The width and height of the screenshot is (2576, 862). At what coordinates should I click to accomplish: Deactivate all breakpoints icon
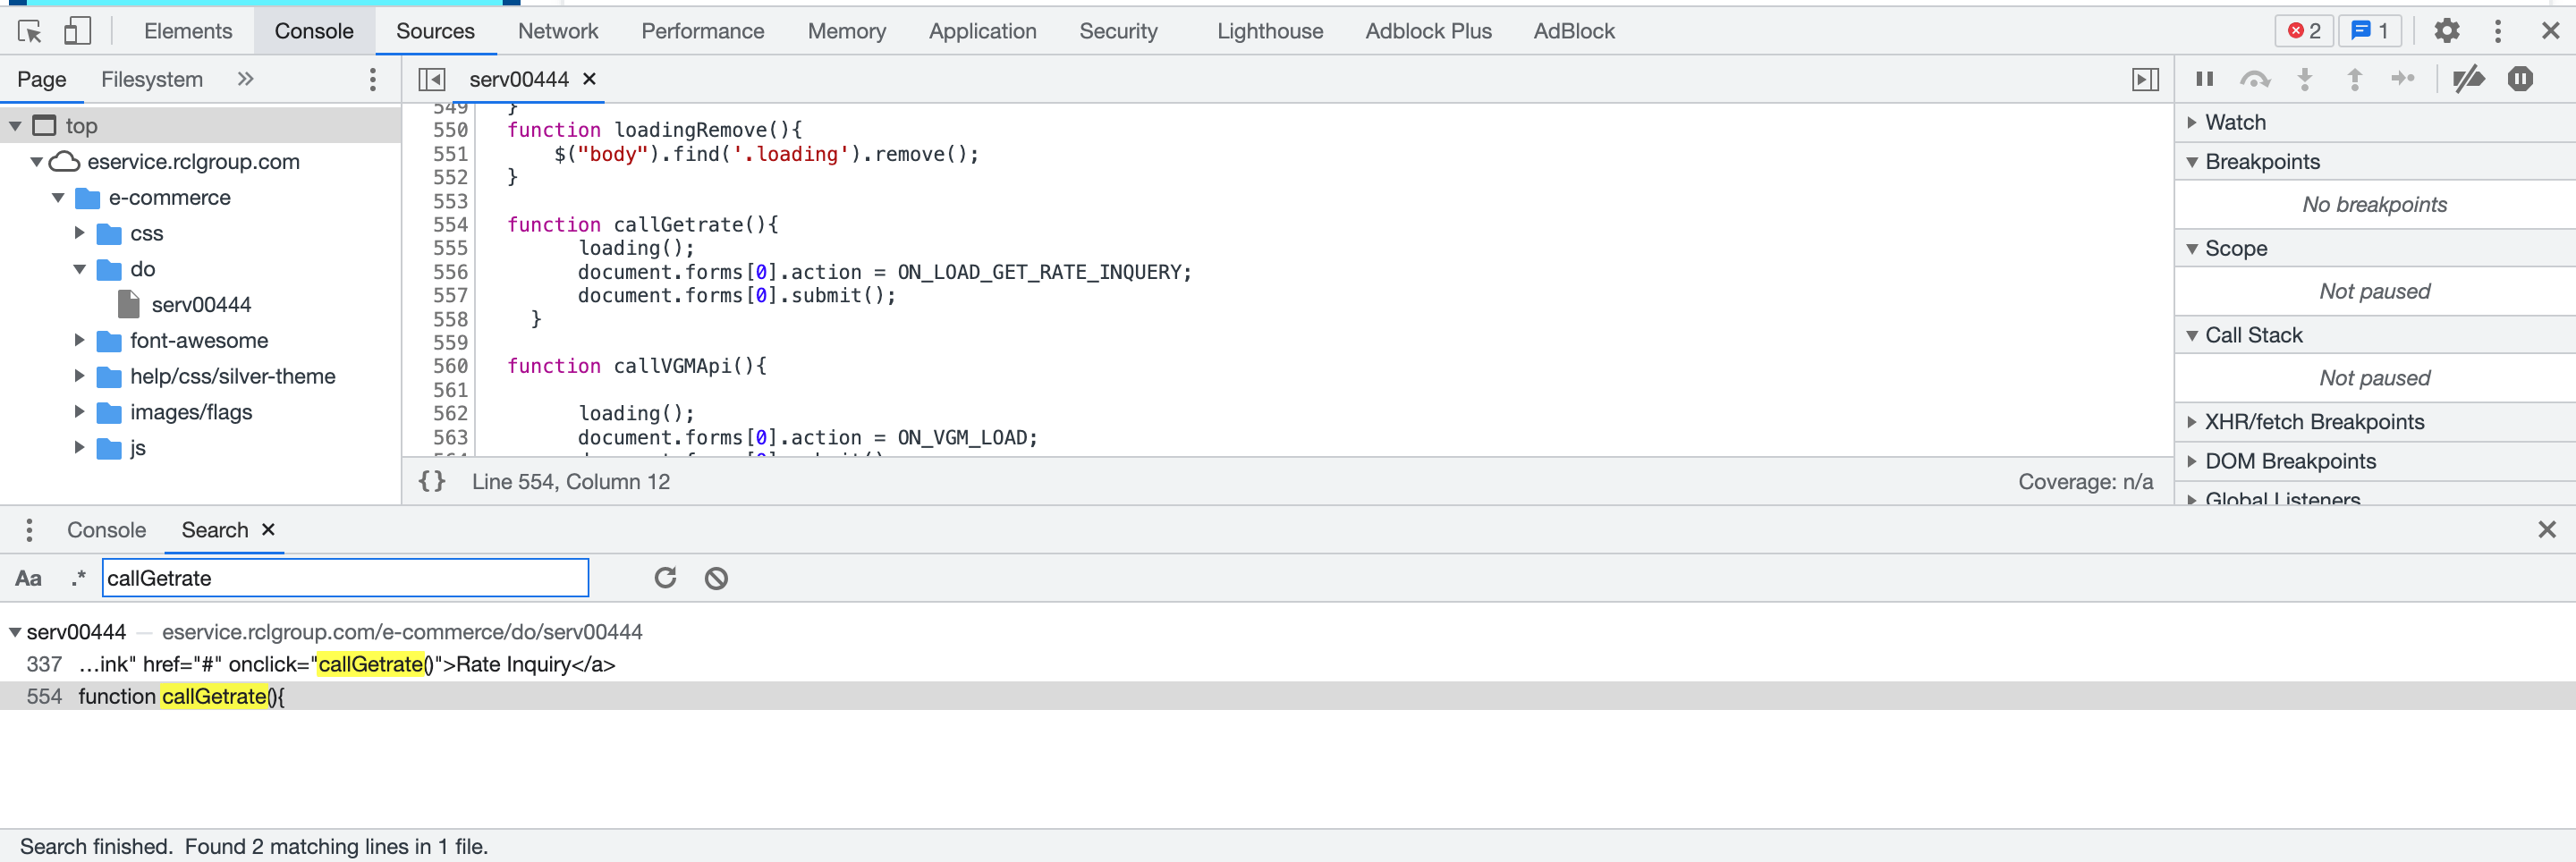coord(2470,79)
